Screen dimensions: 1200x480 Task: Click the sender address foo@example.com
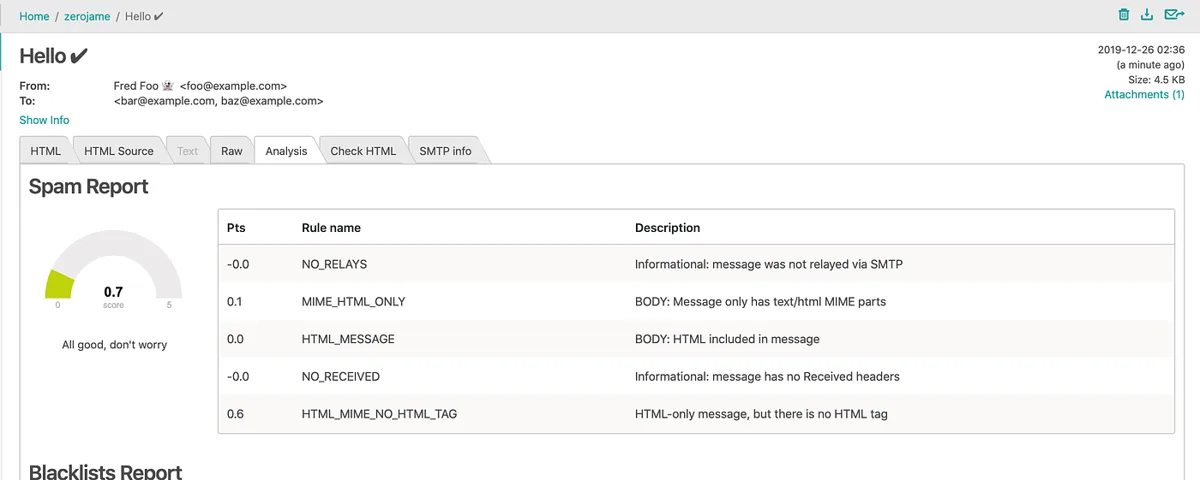(235, 87)
